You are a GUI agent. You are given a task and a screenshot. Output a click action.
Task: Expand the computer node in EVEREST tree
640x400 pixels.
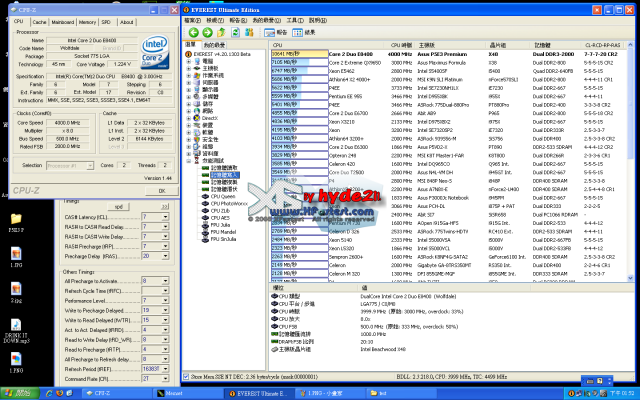tap(189, 61)
